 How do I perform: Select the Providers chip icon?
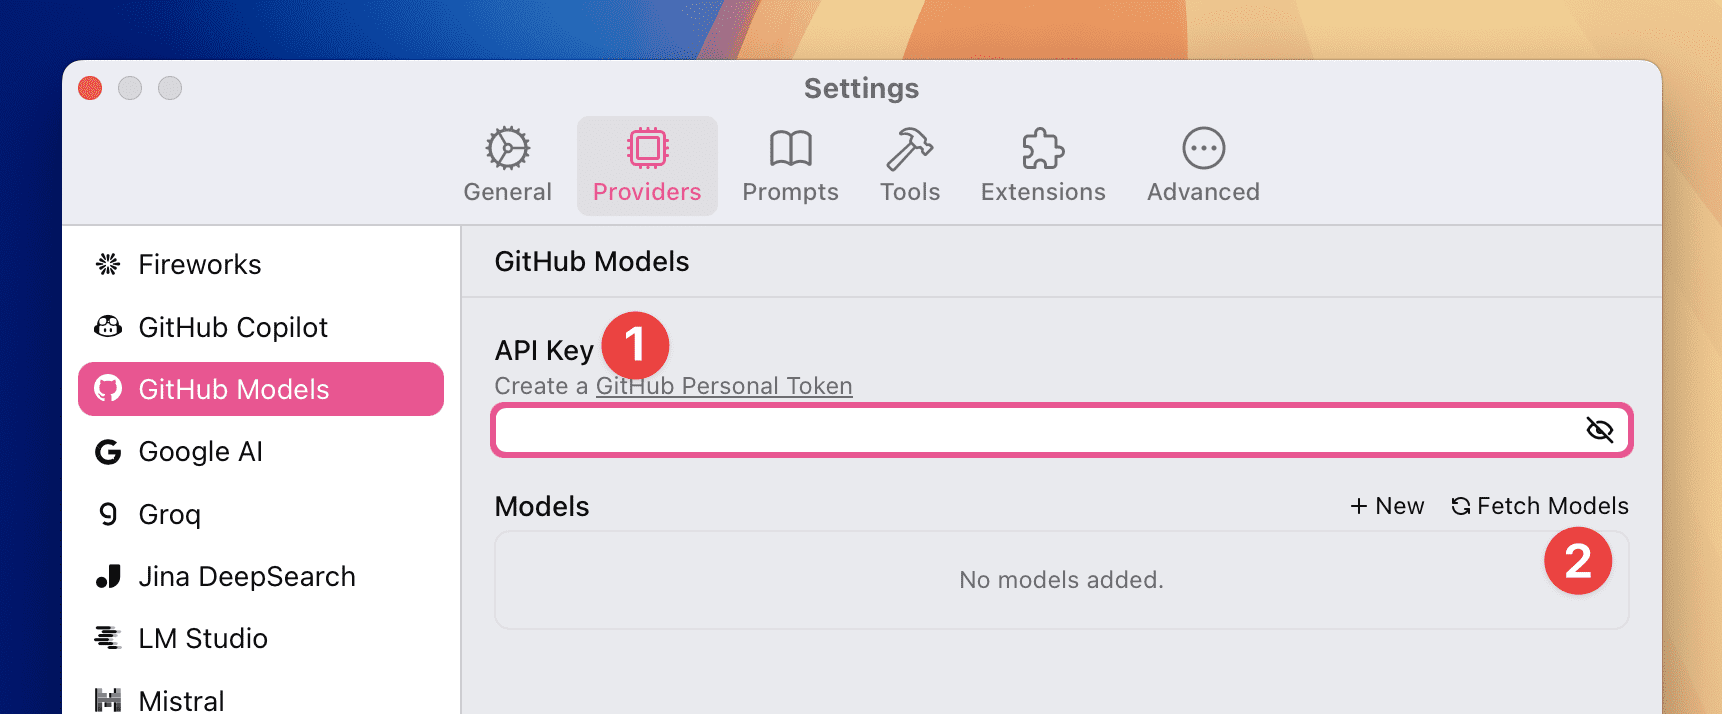click(x=647, y=149)
